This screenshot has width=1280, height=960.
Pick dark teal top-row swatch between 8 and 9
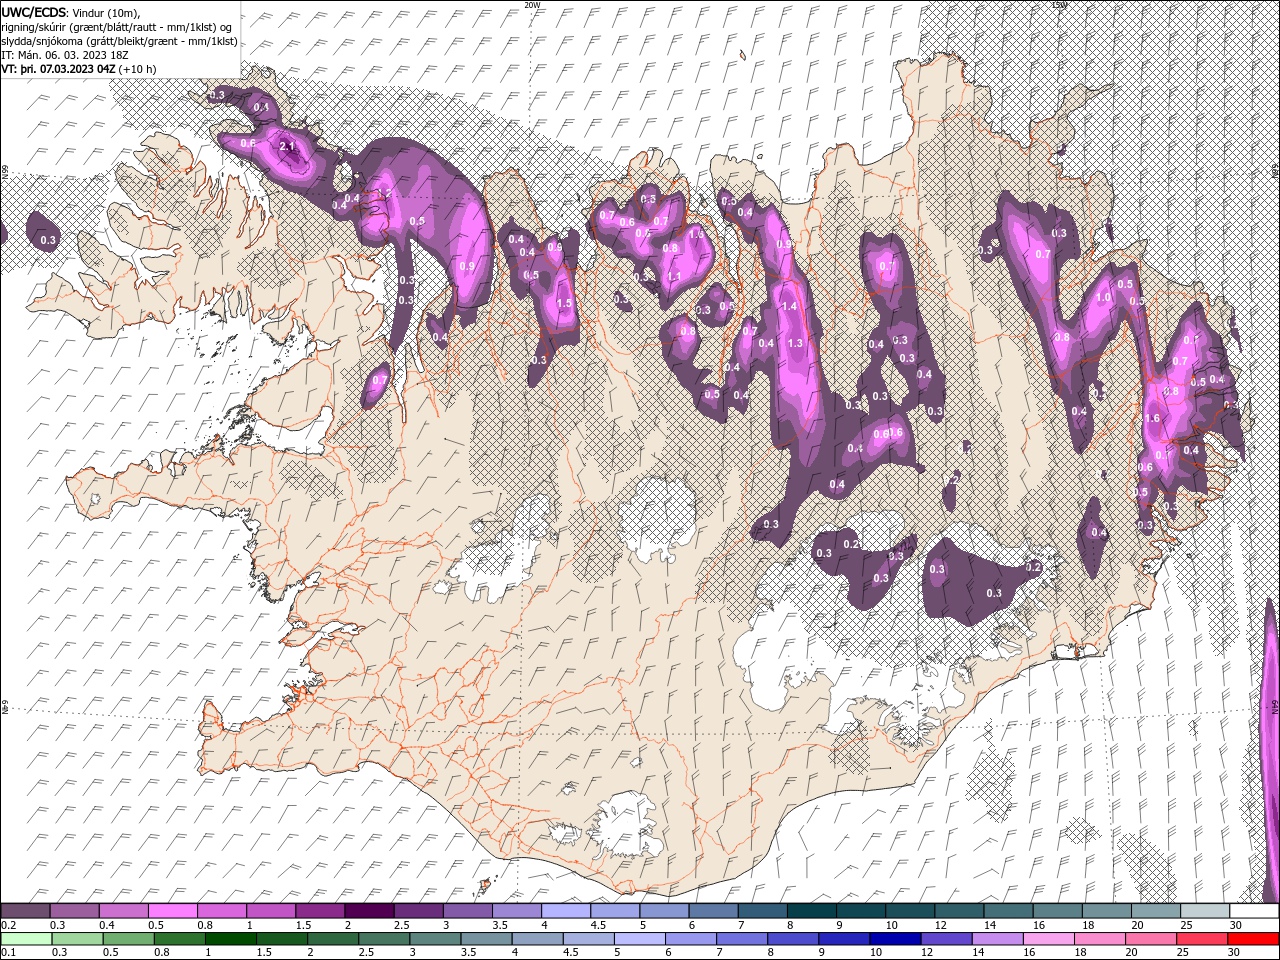tap(810, 911)
